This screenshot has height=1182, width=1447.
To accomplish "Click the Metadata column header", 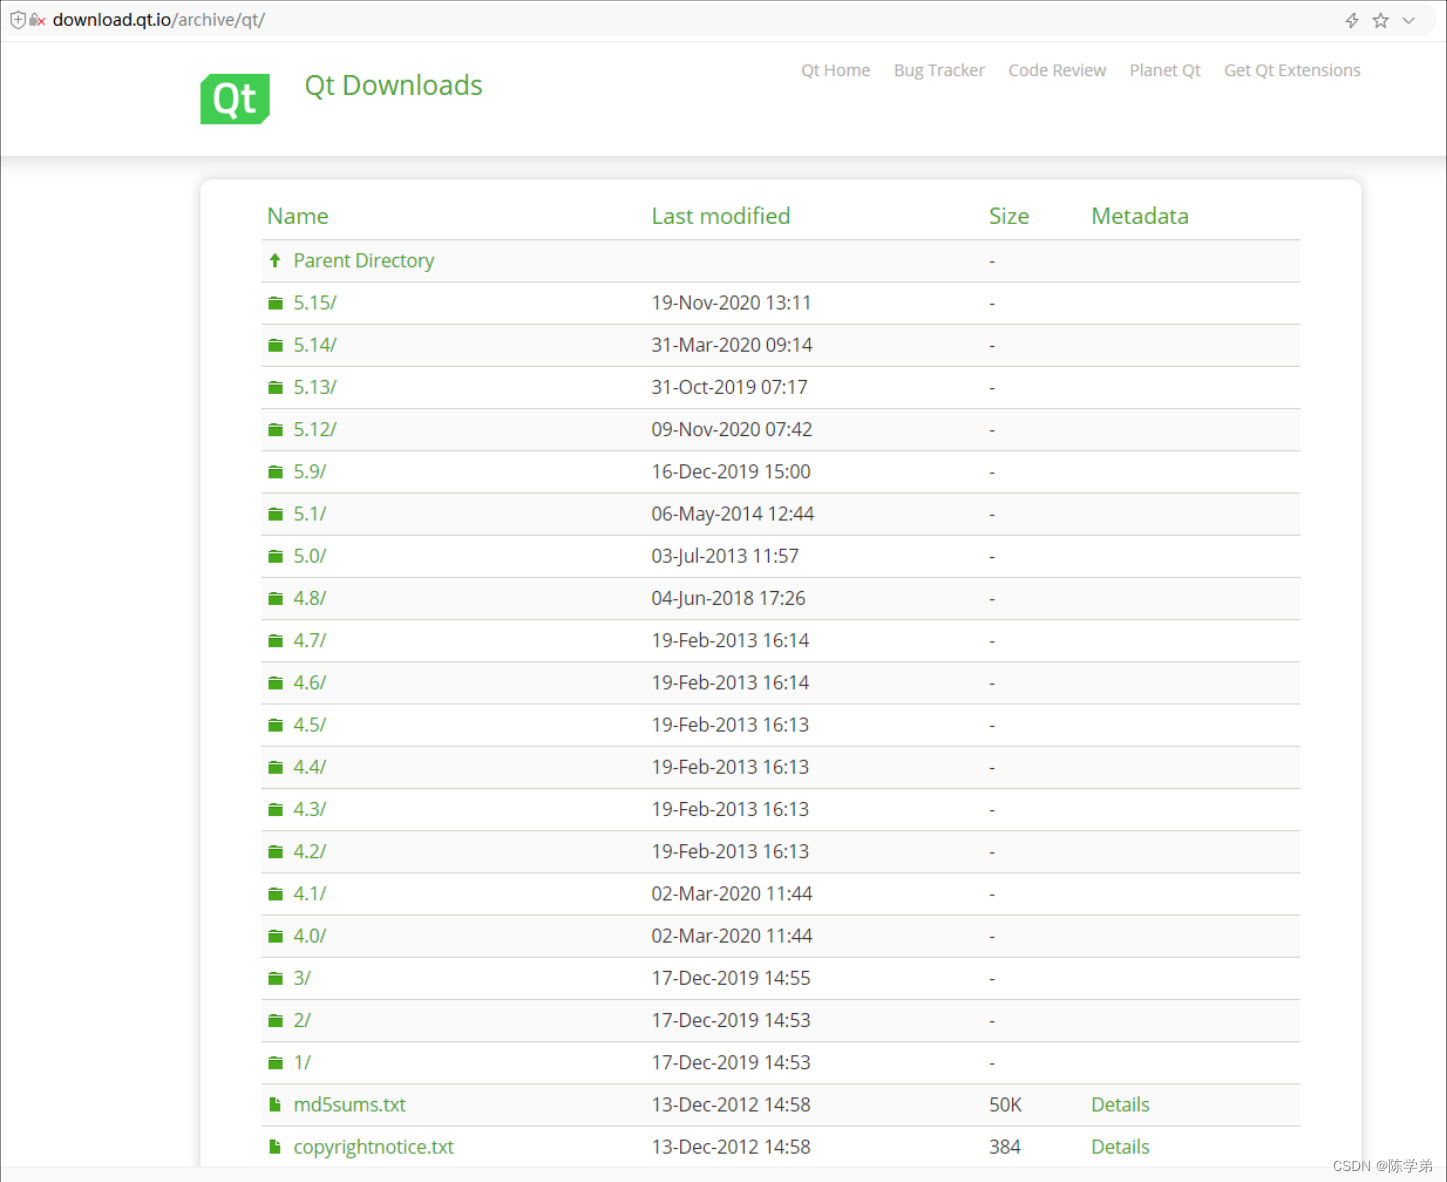I will 1140,216.
